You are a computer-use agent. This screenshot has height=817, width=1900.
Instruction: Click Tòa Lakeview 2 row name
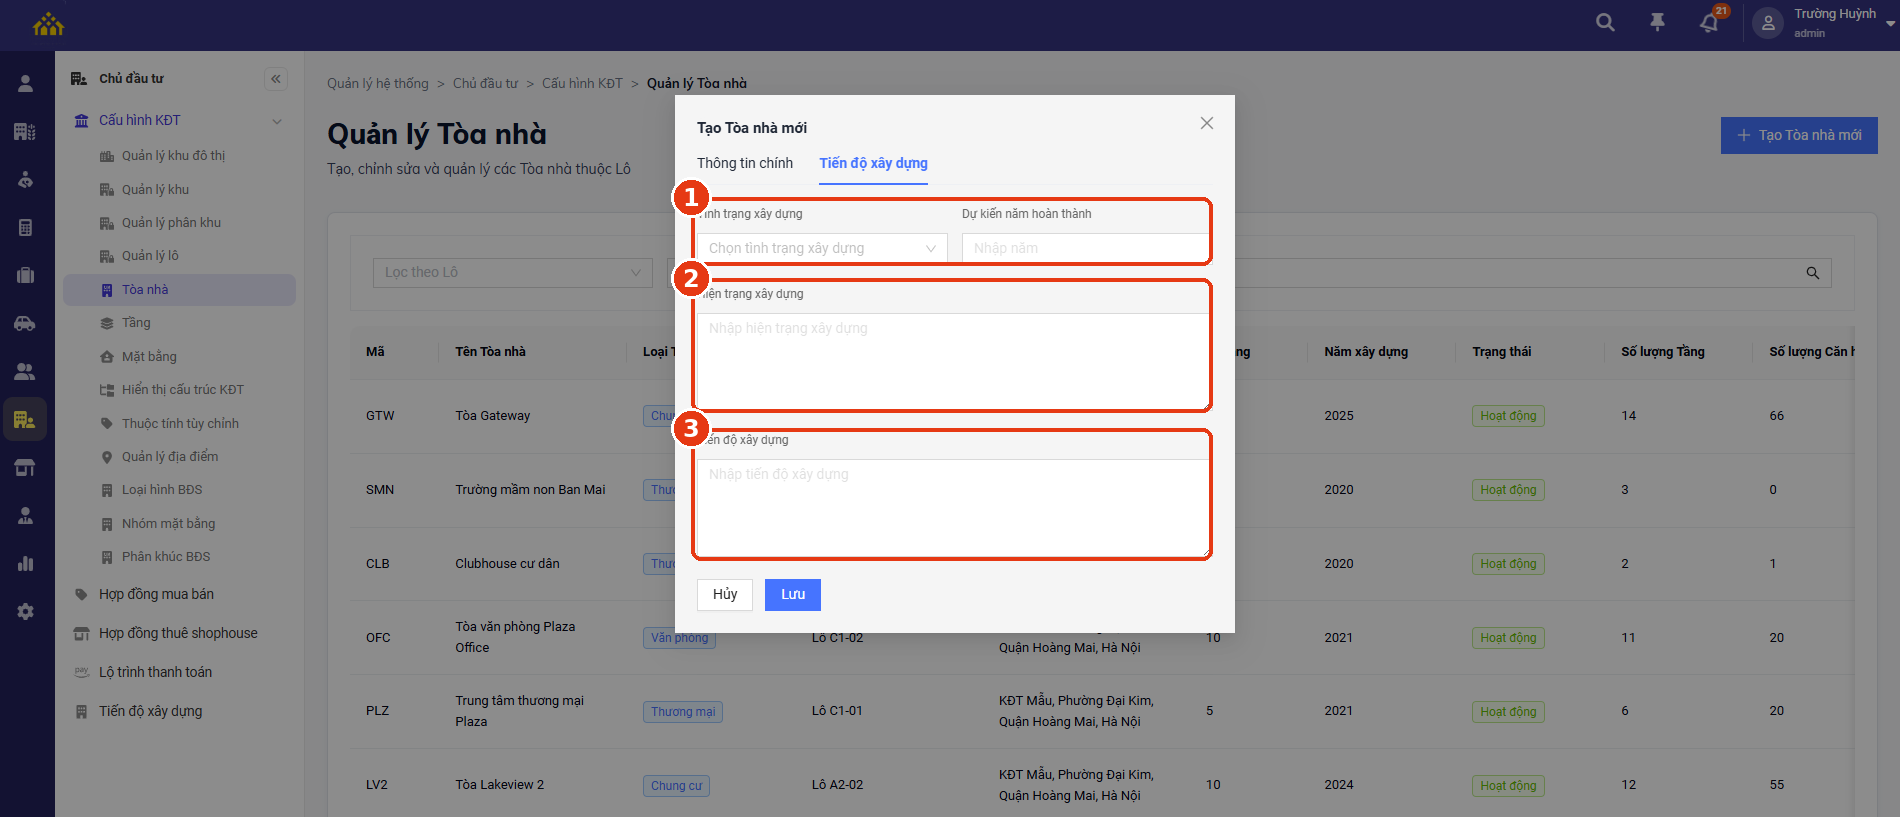[500, 785]
